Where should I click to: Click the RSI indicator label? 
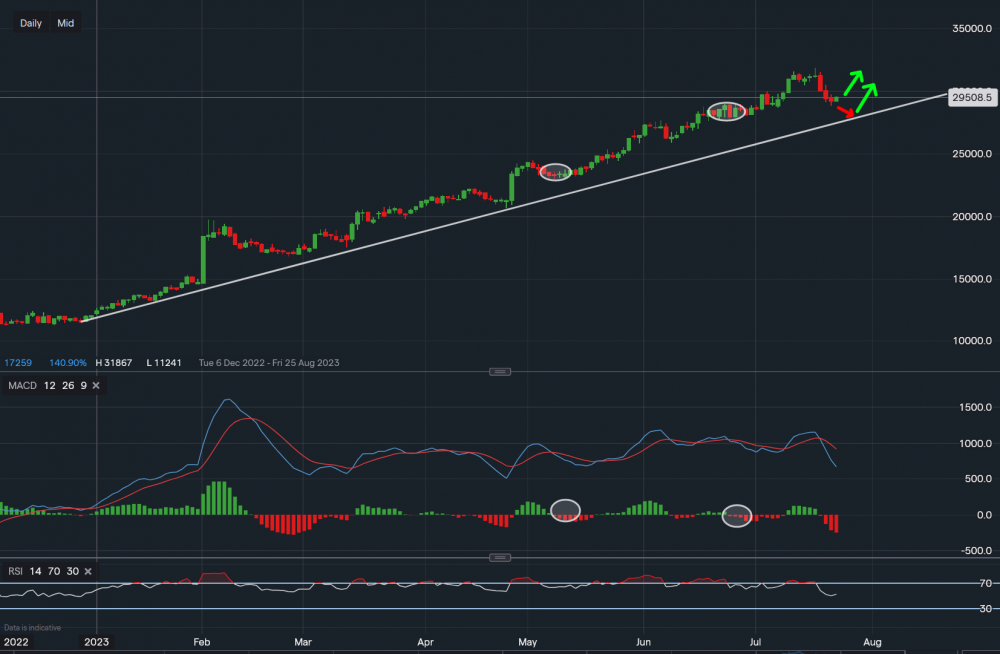16,571
